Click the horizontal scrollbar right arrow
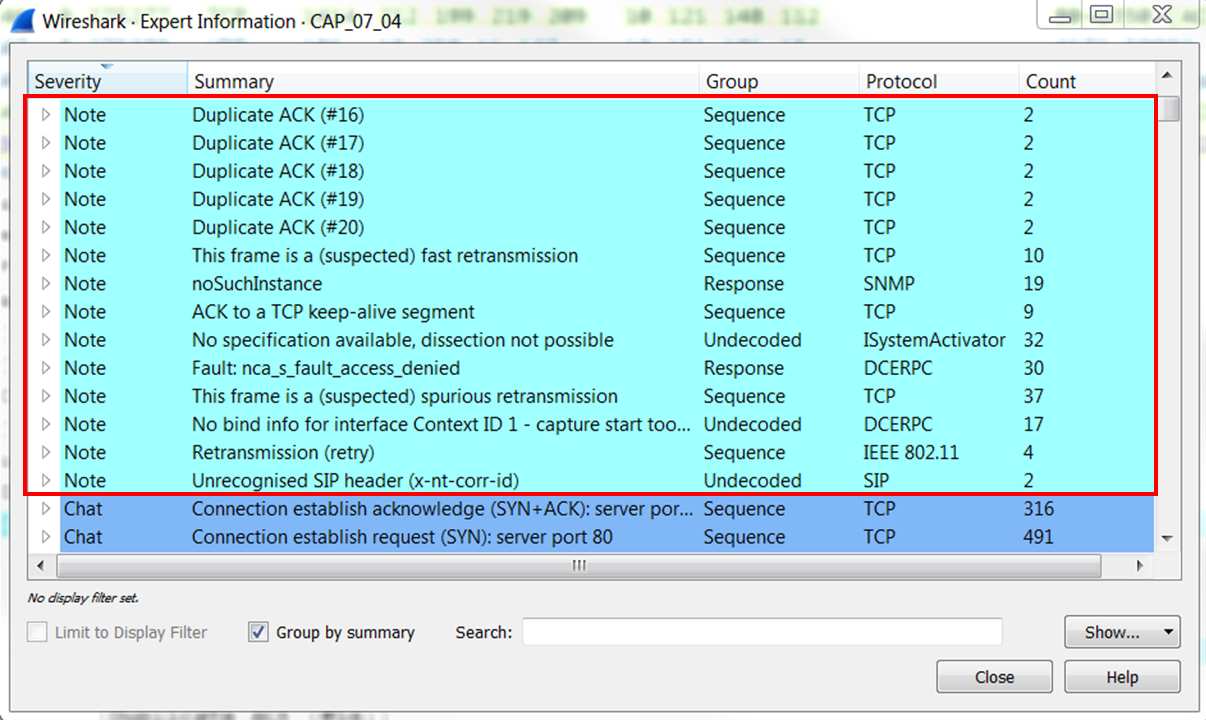The width and height of the screenshot is (1206, 720). pos(1141,566)
